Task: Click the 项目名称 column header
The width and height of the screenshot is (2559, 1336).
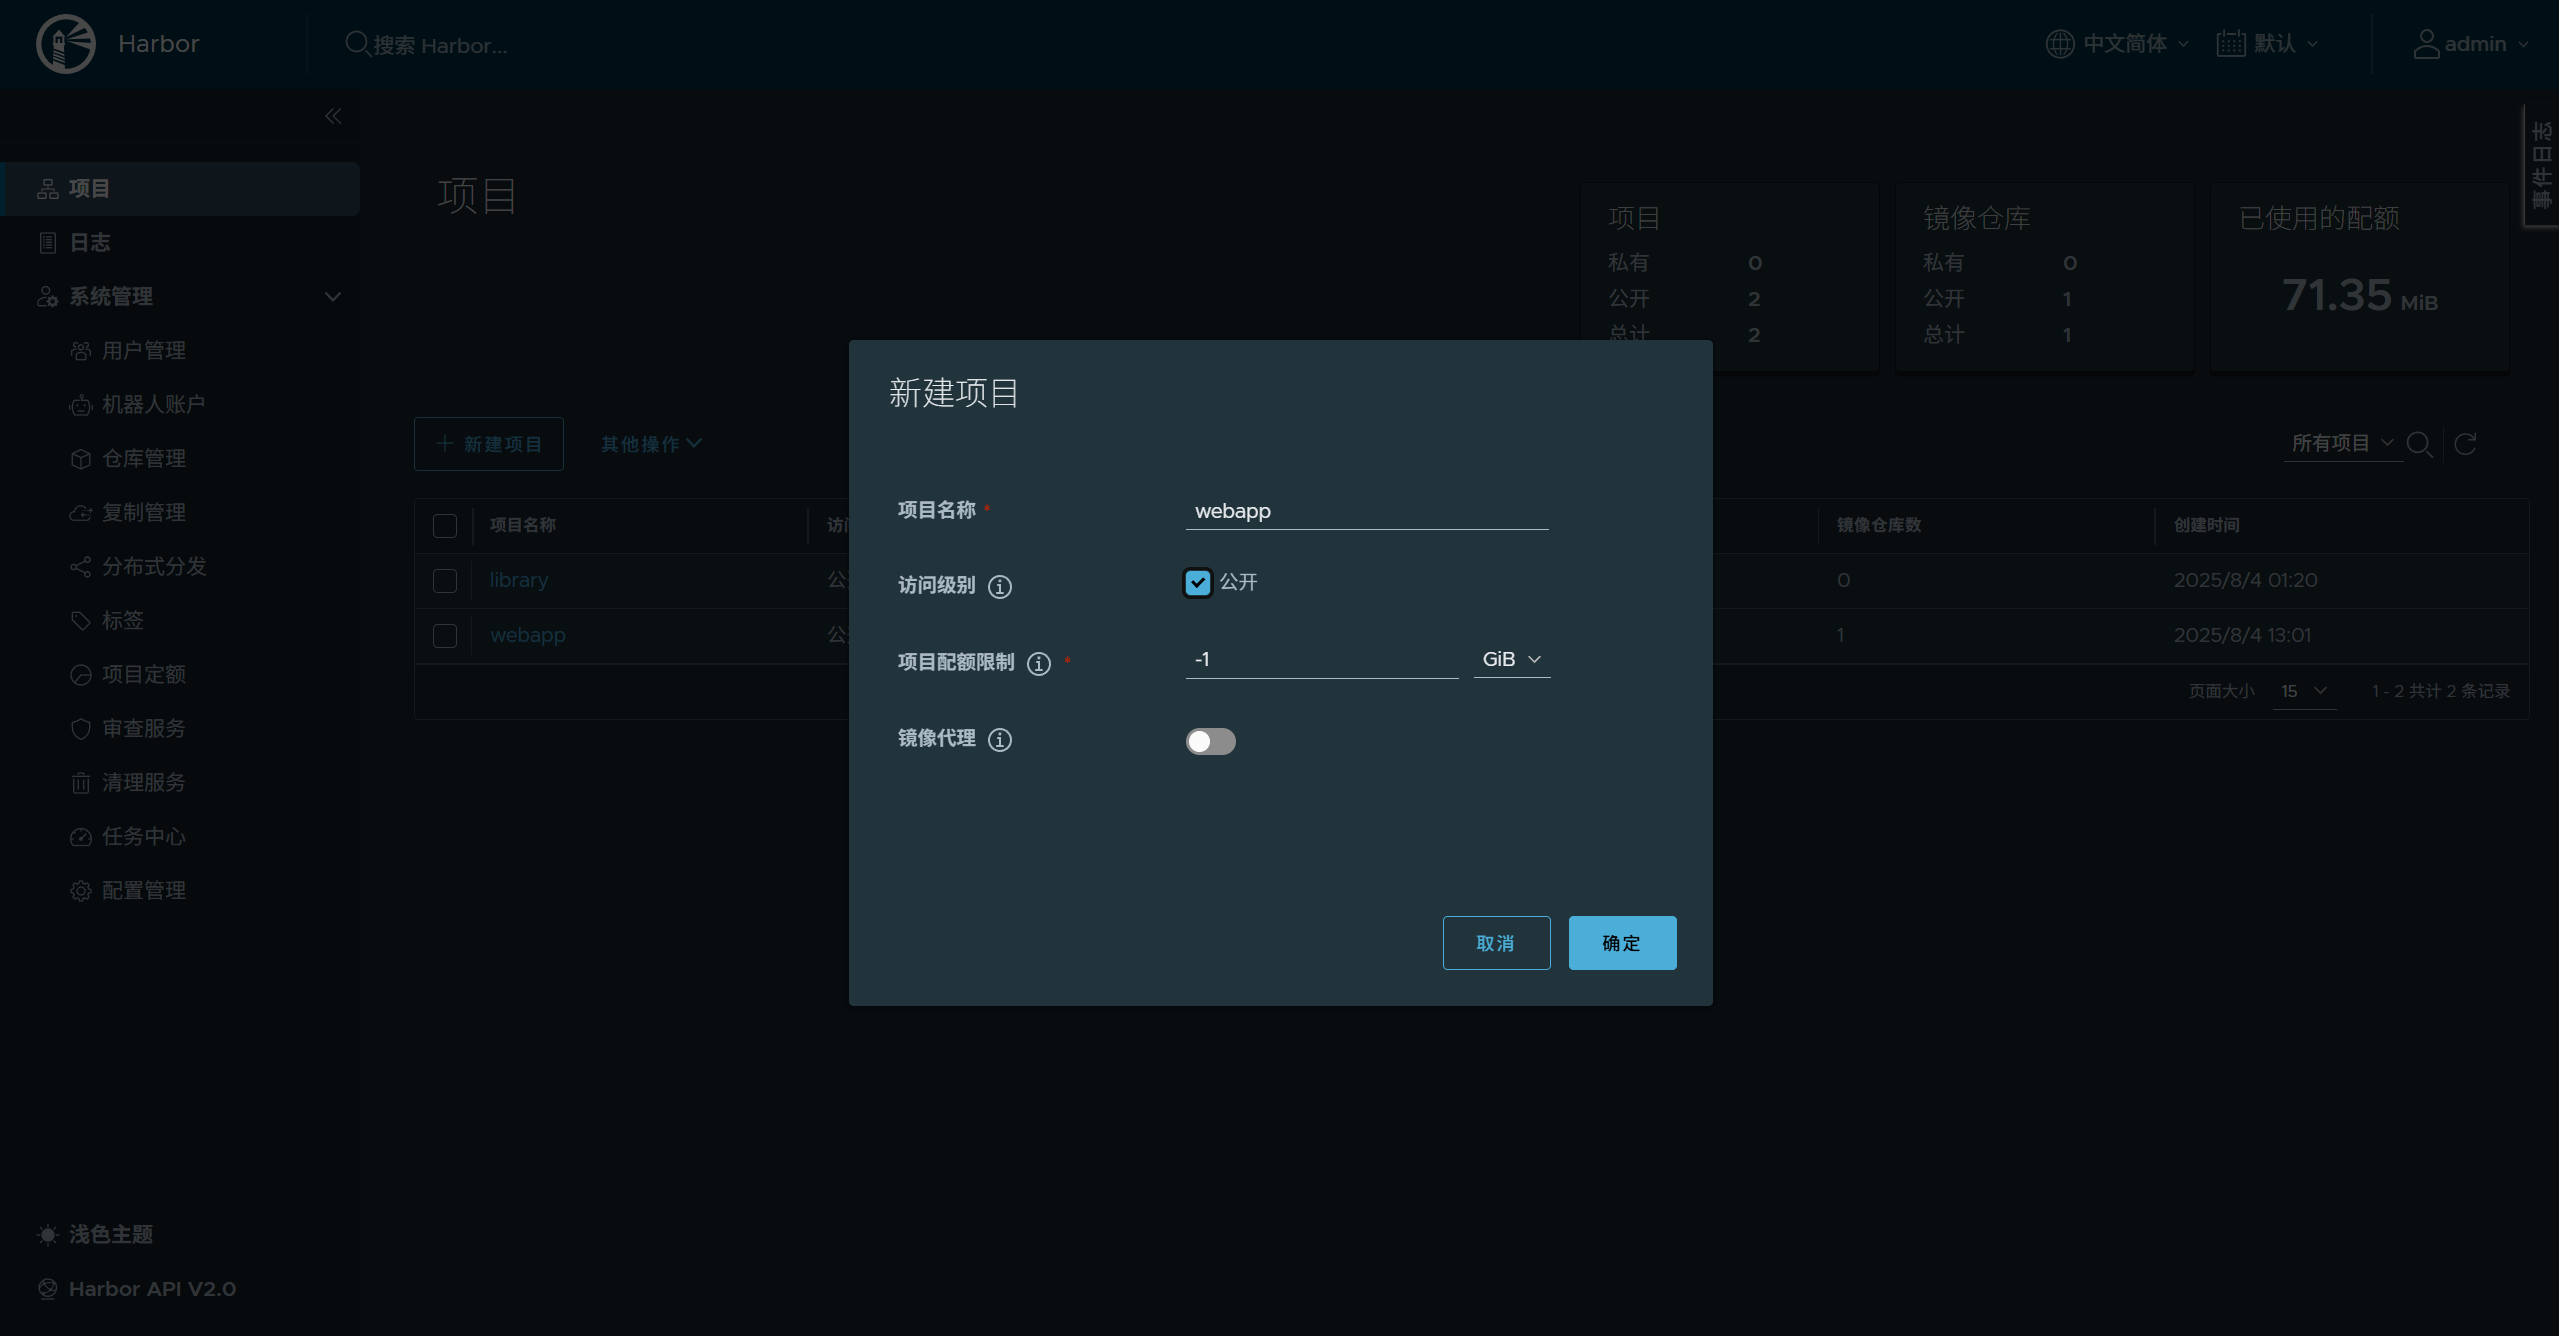Action: pyautogui.click(x=523, y=525)
